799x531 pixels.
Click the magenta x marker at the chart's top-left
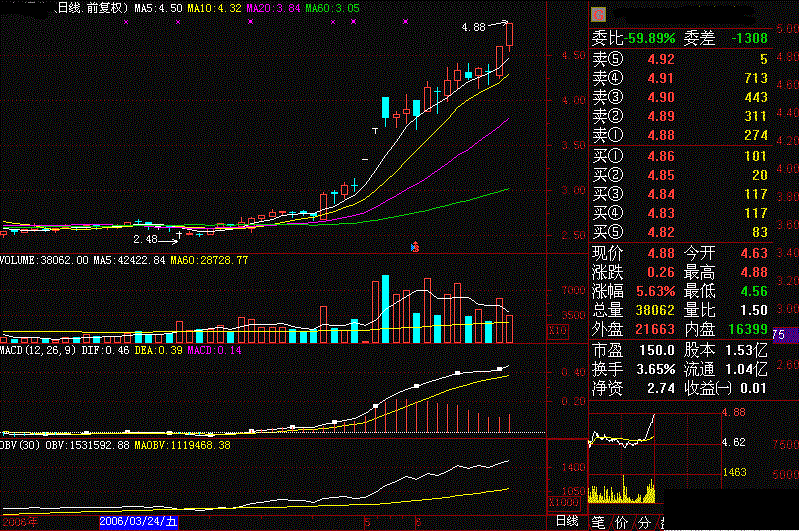[x=125, y=21]
